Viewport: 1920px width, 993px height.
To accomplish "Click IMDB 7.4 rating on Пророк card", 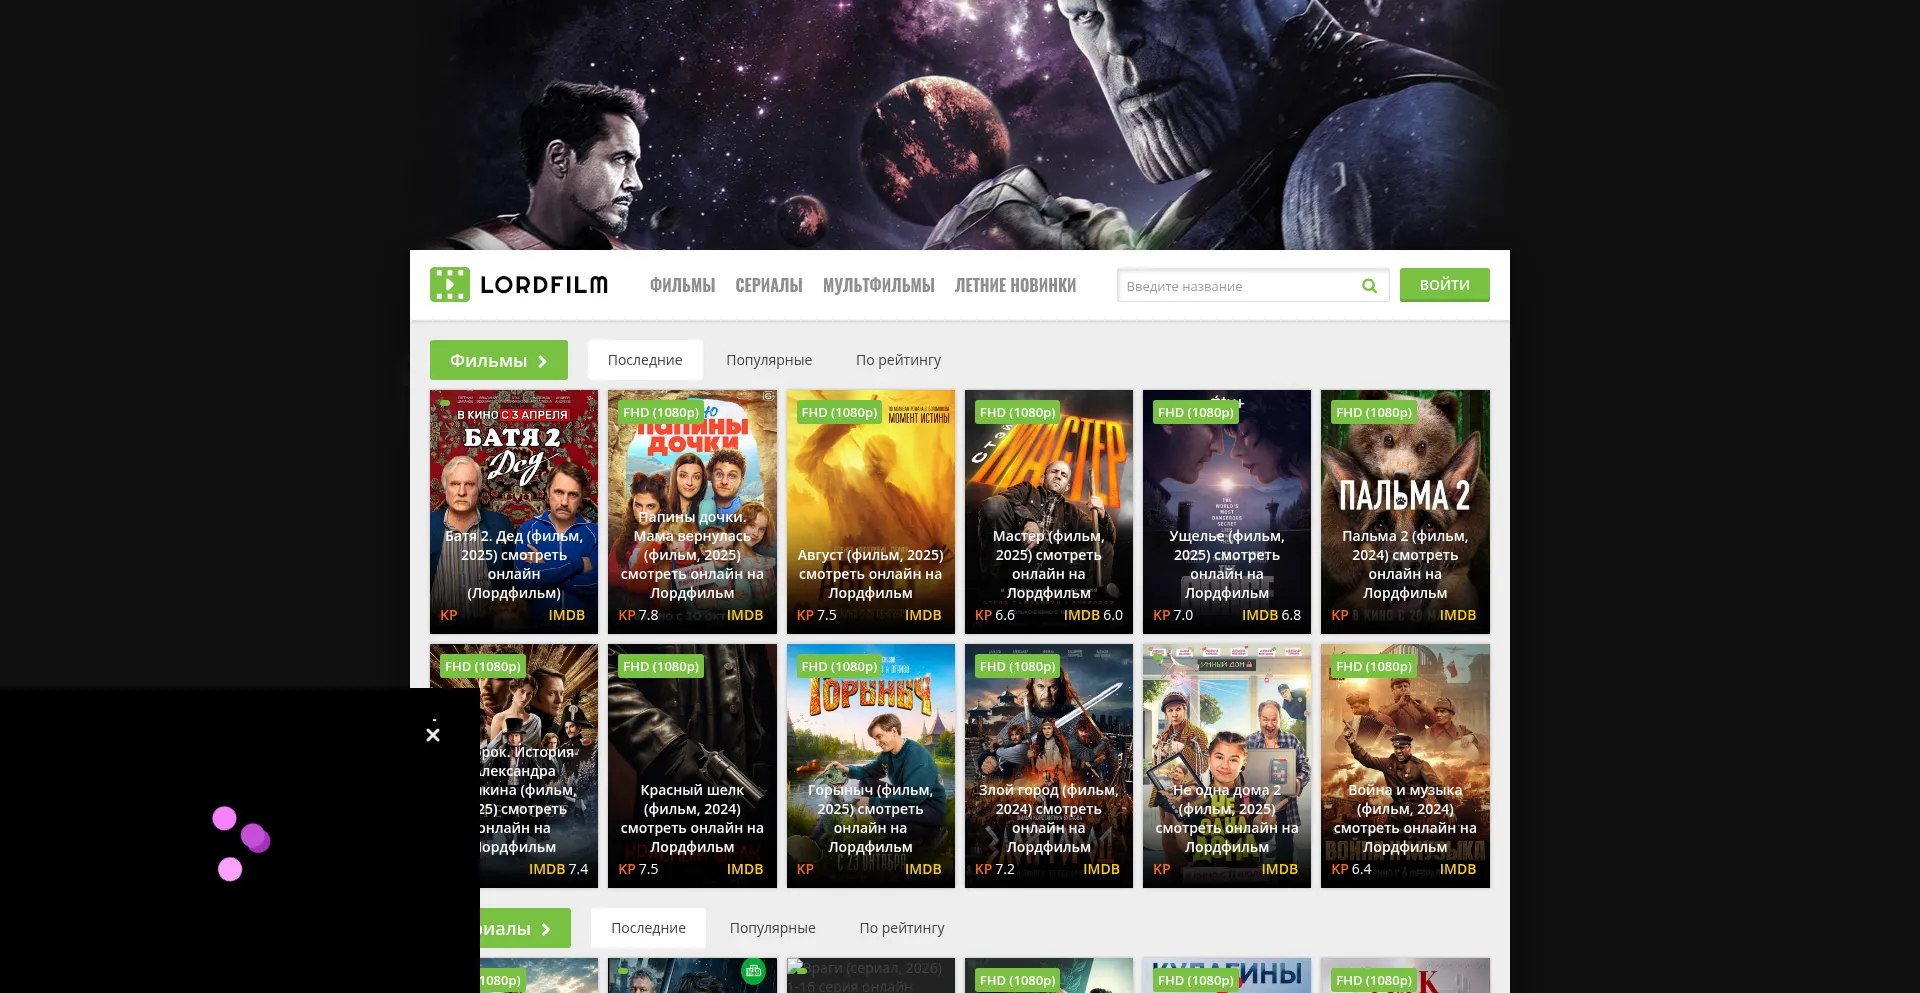I will [x=558, y=869].
